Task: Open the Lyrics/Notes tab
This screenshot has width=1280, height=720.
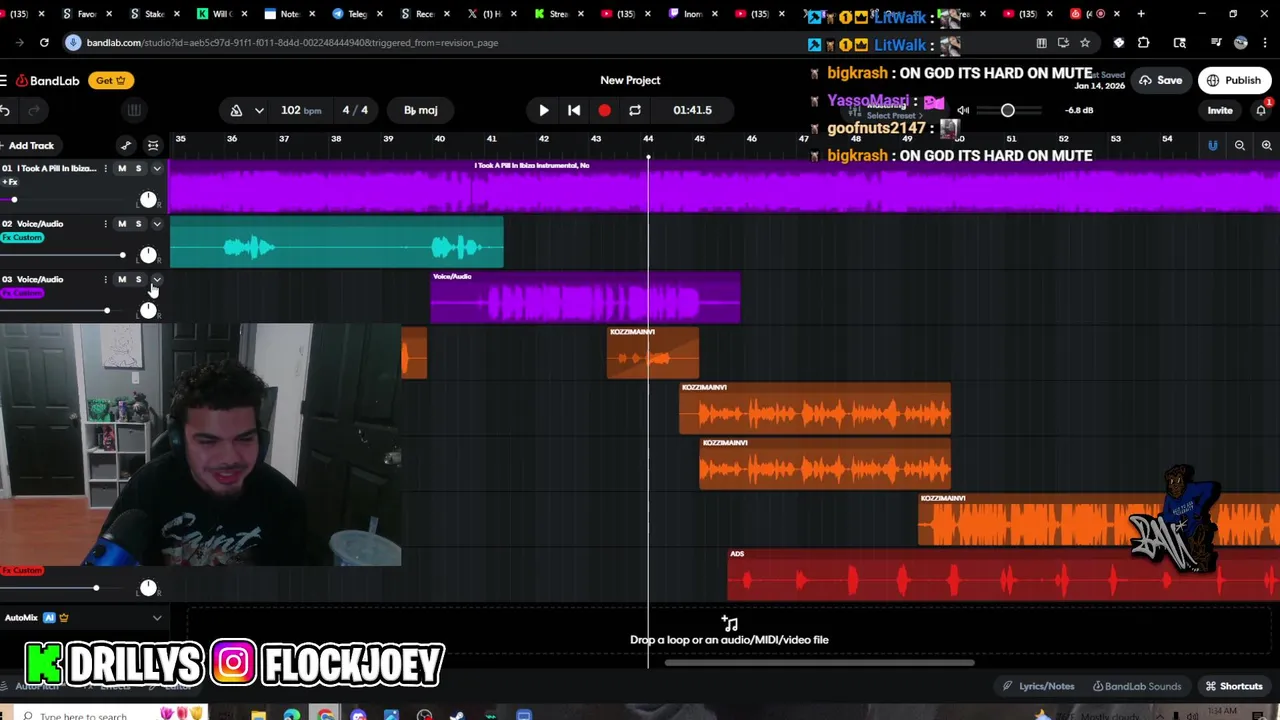Action: 1038,686
